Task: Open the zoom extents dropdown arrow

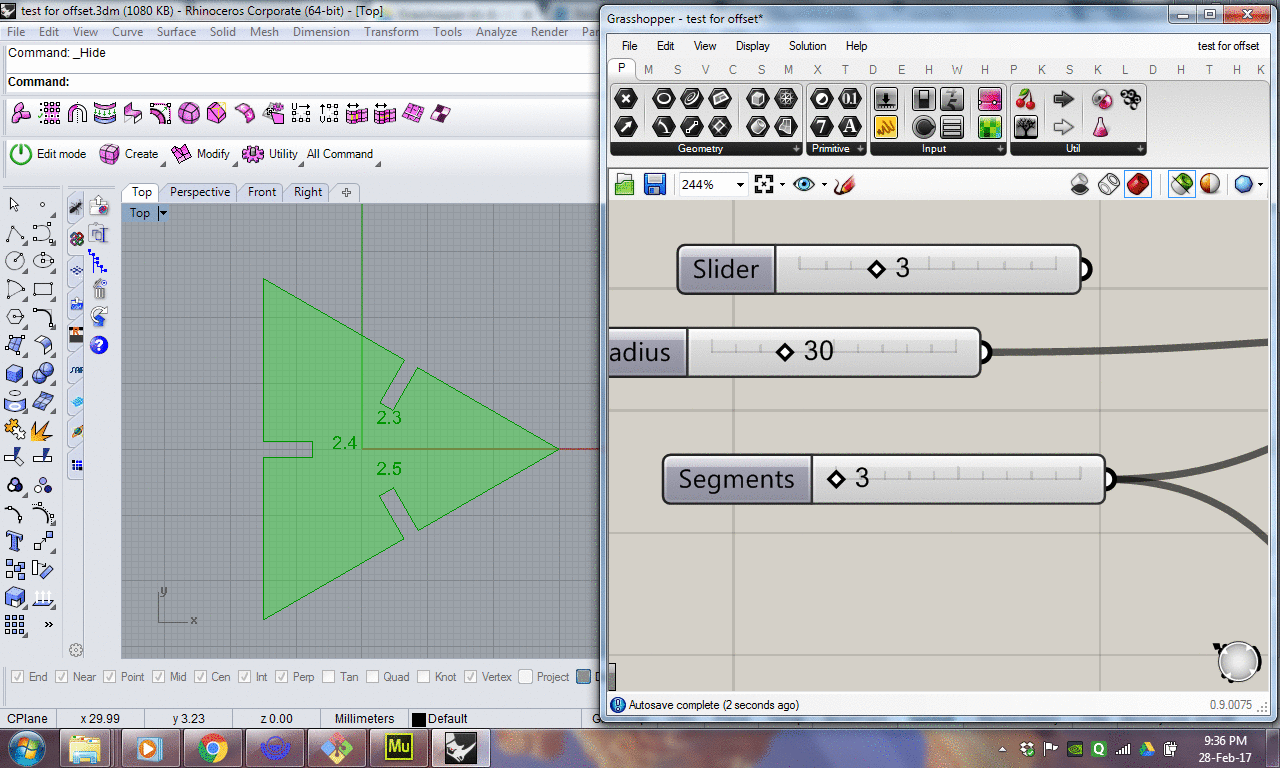Action: [x=782, y=185]
